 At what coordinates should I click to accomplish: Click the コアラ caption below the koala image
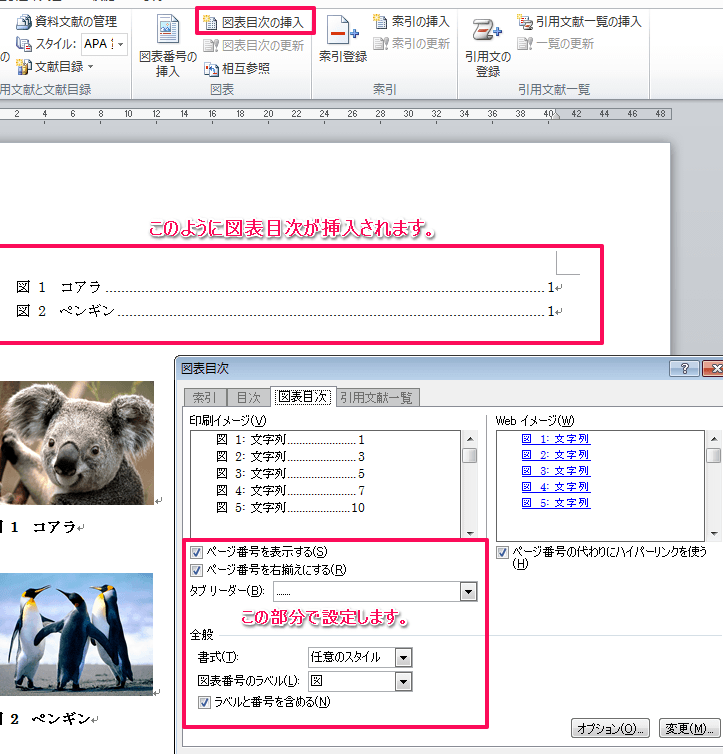click(x=54, y=527)
